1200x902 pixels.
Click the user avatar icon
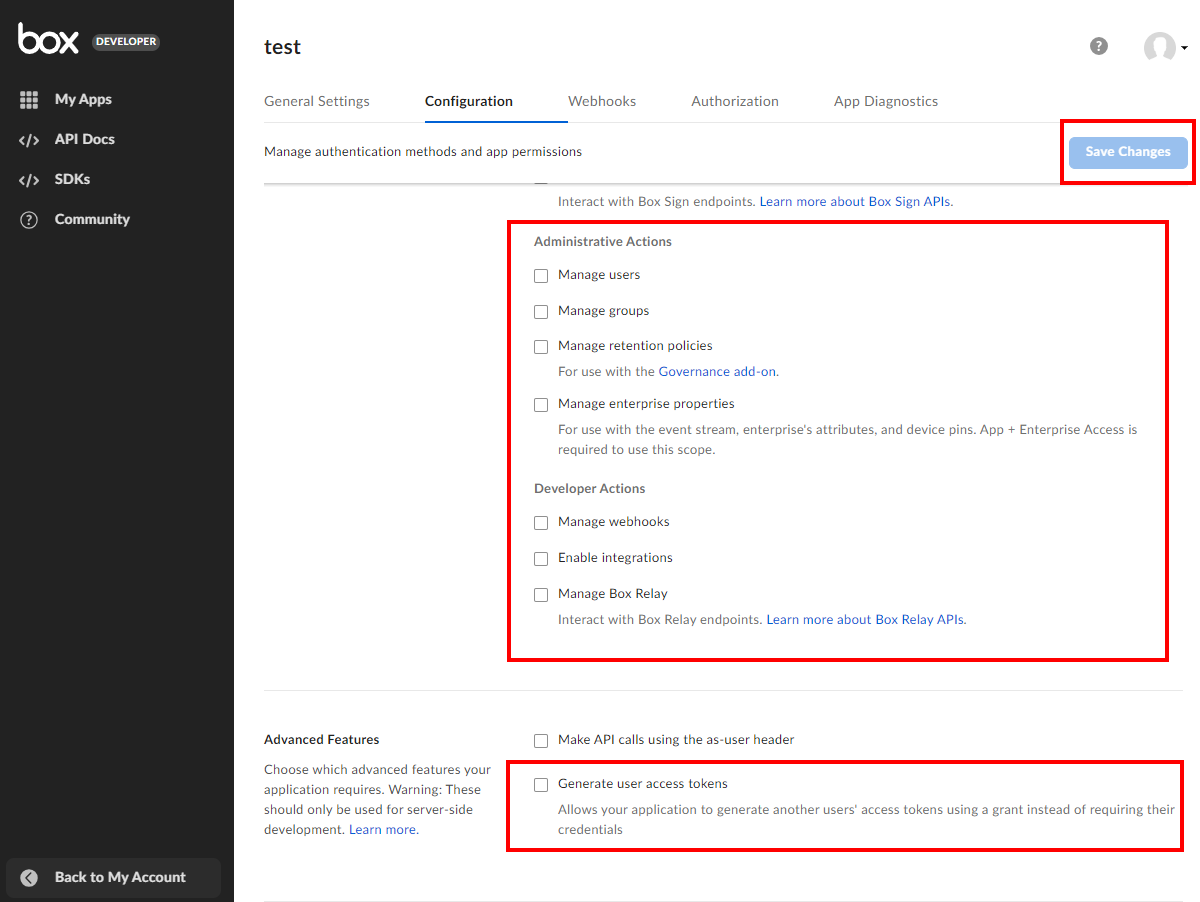(x=1159, y=47)
